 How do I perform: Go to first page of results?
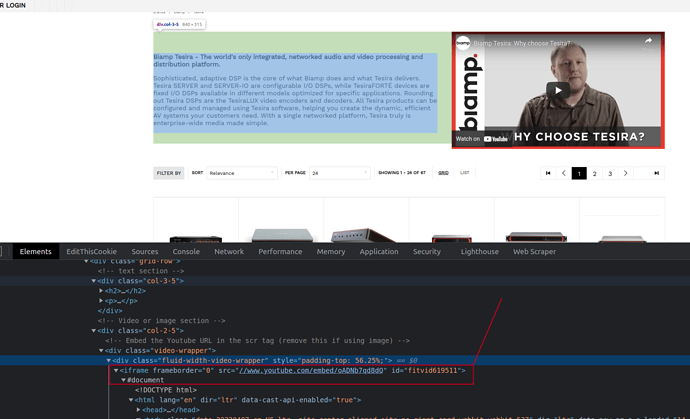pyautogui.click(x=548, y=173)
